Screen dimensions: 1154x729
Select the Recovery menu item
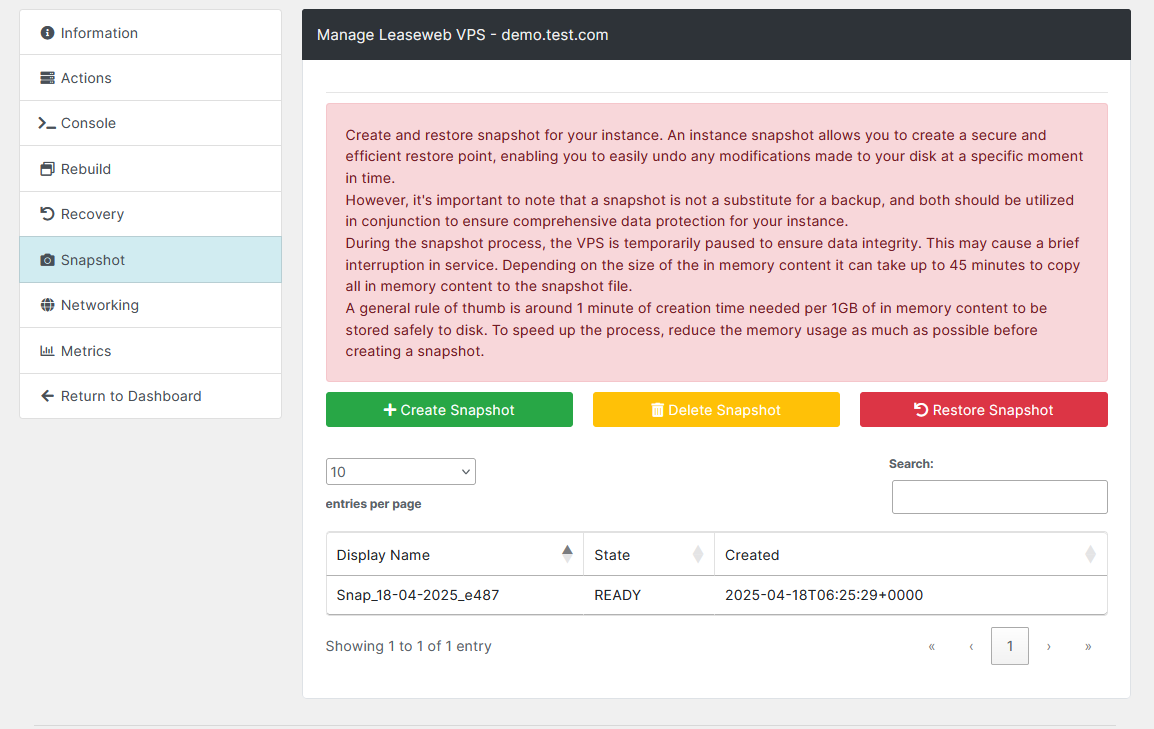click(x=150, y=214)
